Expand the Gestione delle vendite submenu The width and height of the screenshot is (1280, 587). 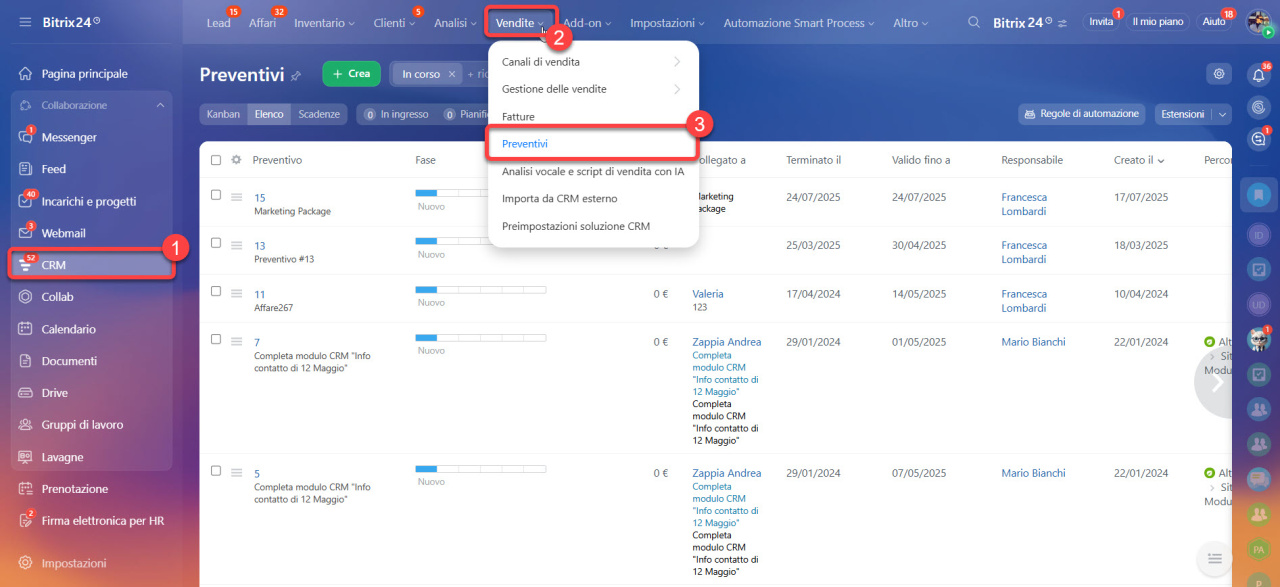click(593, 89)
